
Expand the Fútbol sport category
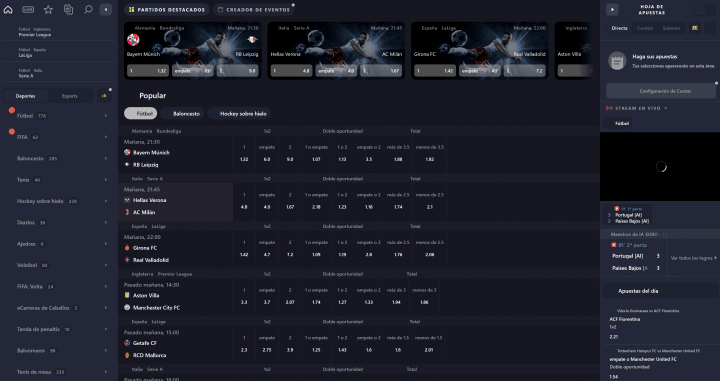(58, 116)
